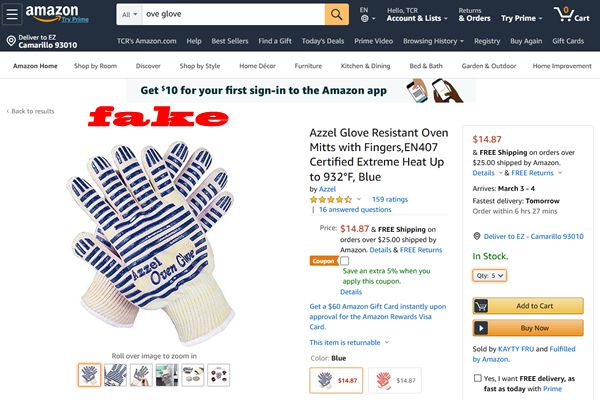This screenshot has height=400, width=600.
Task: Open the hamburger menu icon
Action: click(x=11, y=14)
